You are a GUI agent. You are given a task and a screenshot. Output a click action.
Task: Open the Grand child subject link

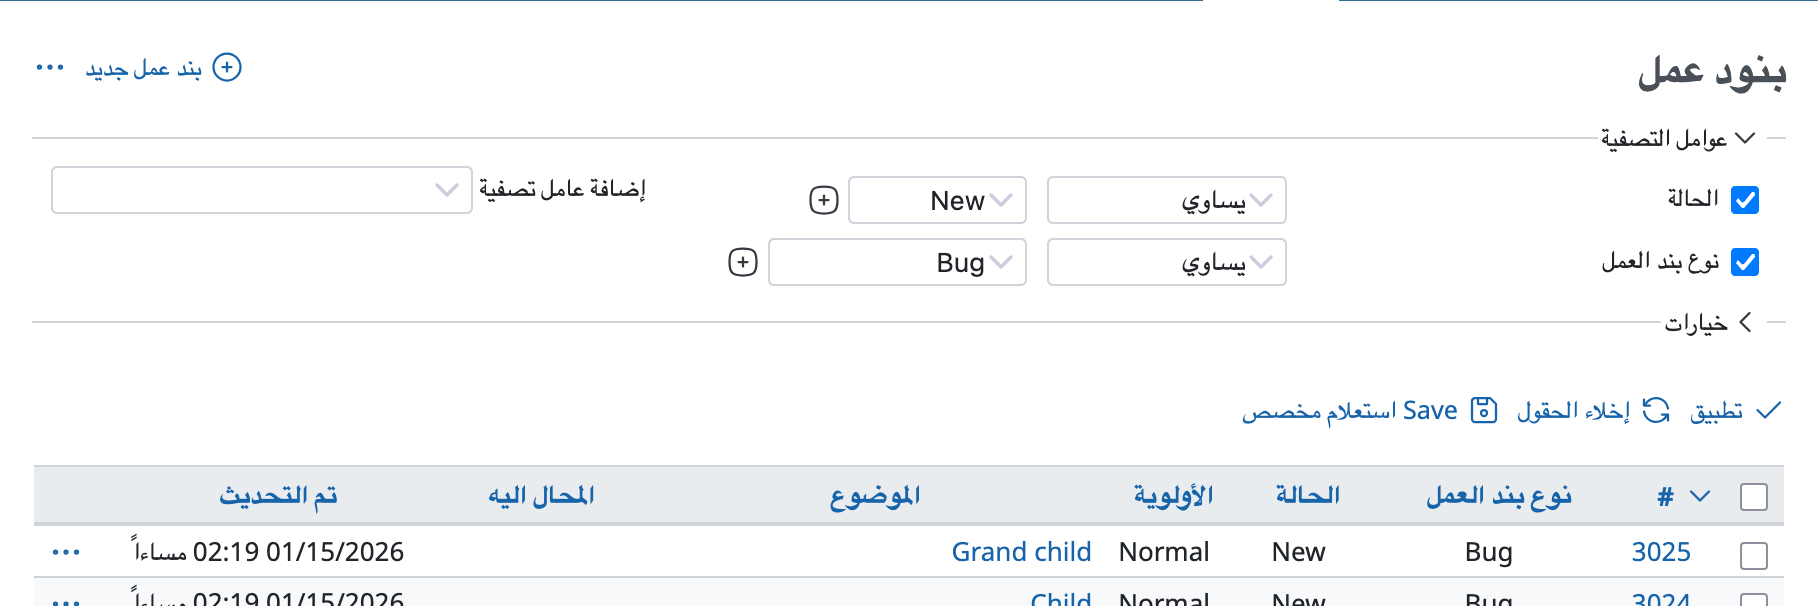click(x=1021, y=552)
